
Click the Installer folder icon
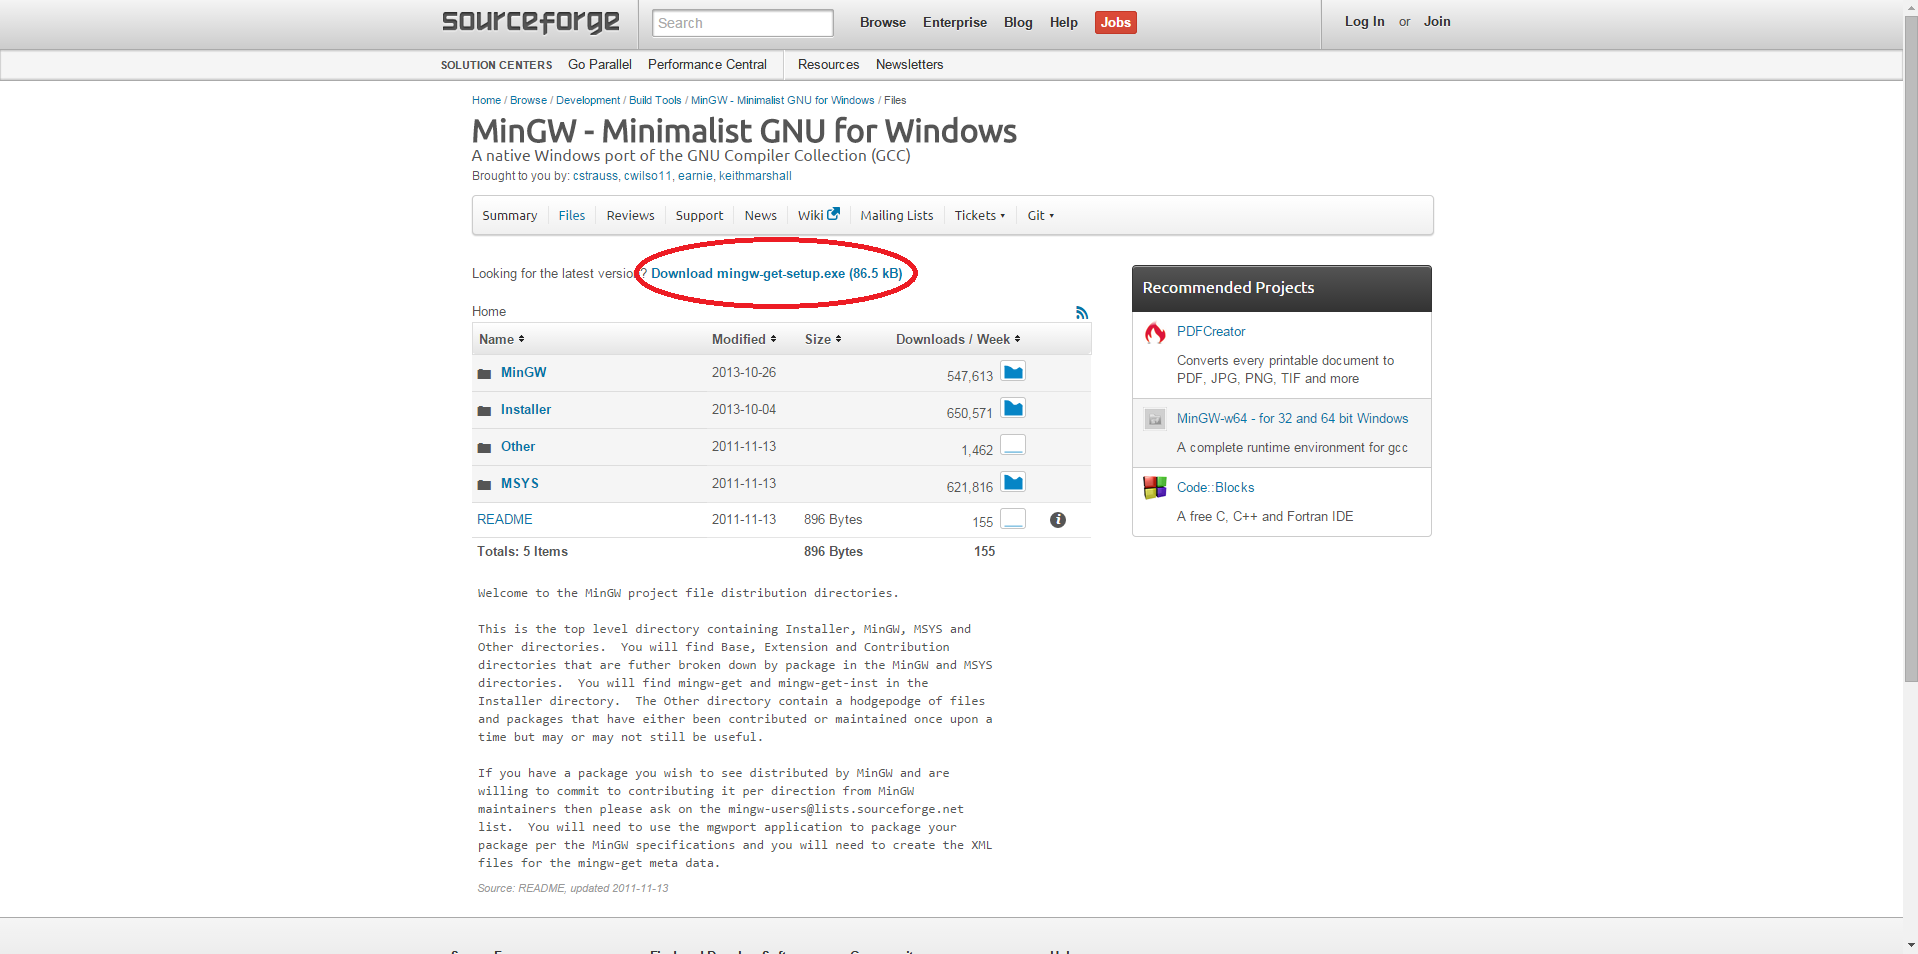[484, 411]
